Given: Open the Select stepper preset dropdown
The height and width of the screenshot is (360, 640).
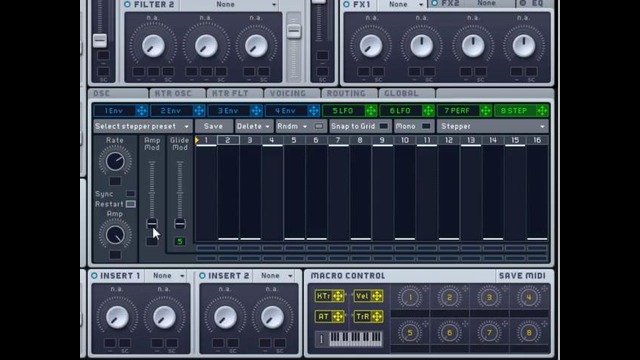Looking at the screenshot, I should click(x=142, y=127).
